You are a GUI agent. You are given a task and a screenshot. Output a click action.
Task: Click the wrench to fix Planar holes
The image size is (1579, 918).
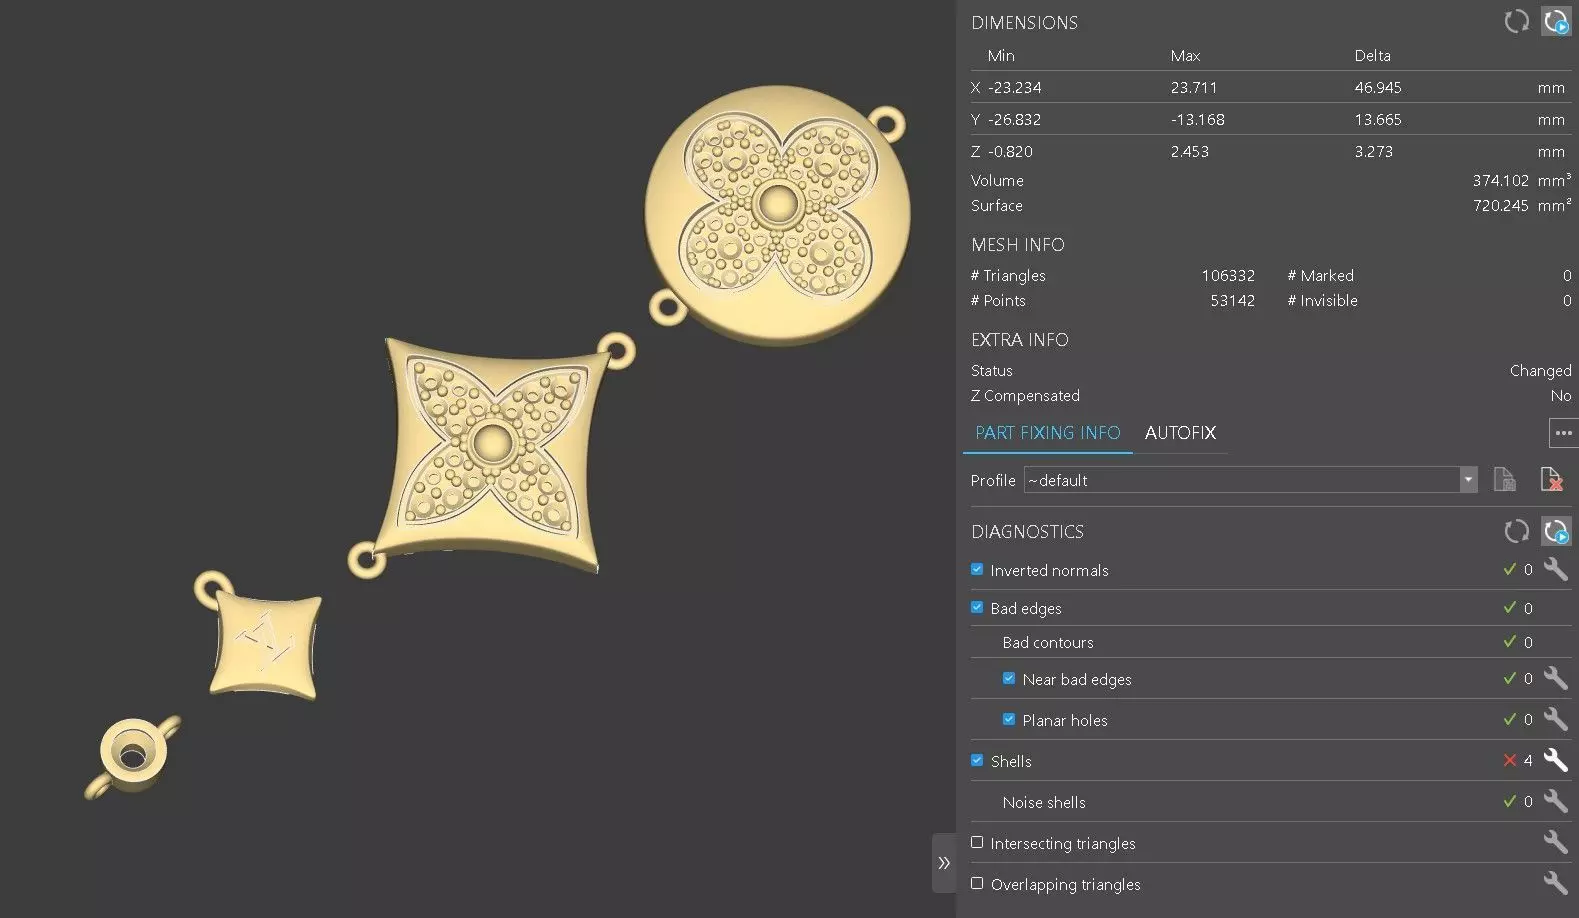(1555, 719)
